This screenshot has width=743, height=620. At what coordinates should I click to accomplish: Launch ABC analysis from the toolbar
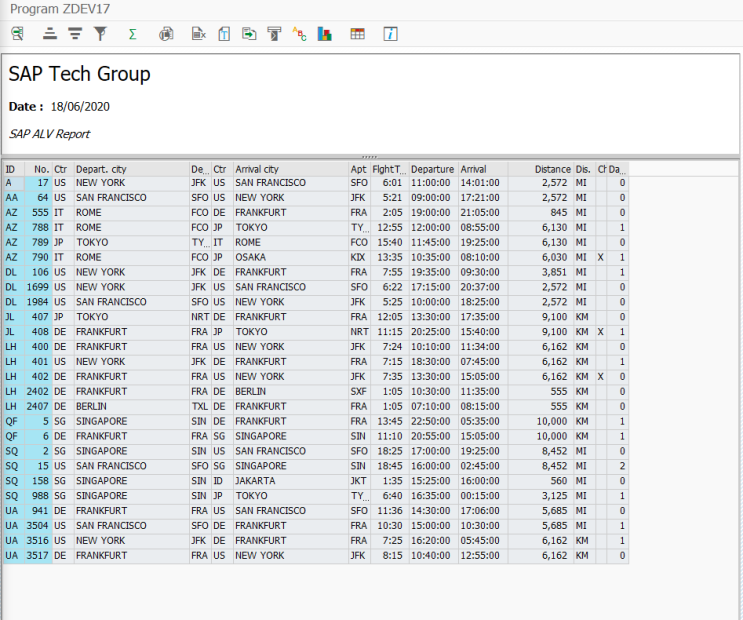[299, 34]
